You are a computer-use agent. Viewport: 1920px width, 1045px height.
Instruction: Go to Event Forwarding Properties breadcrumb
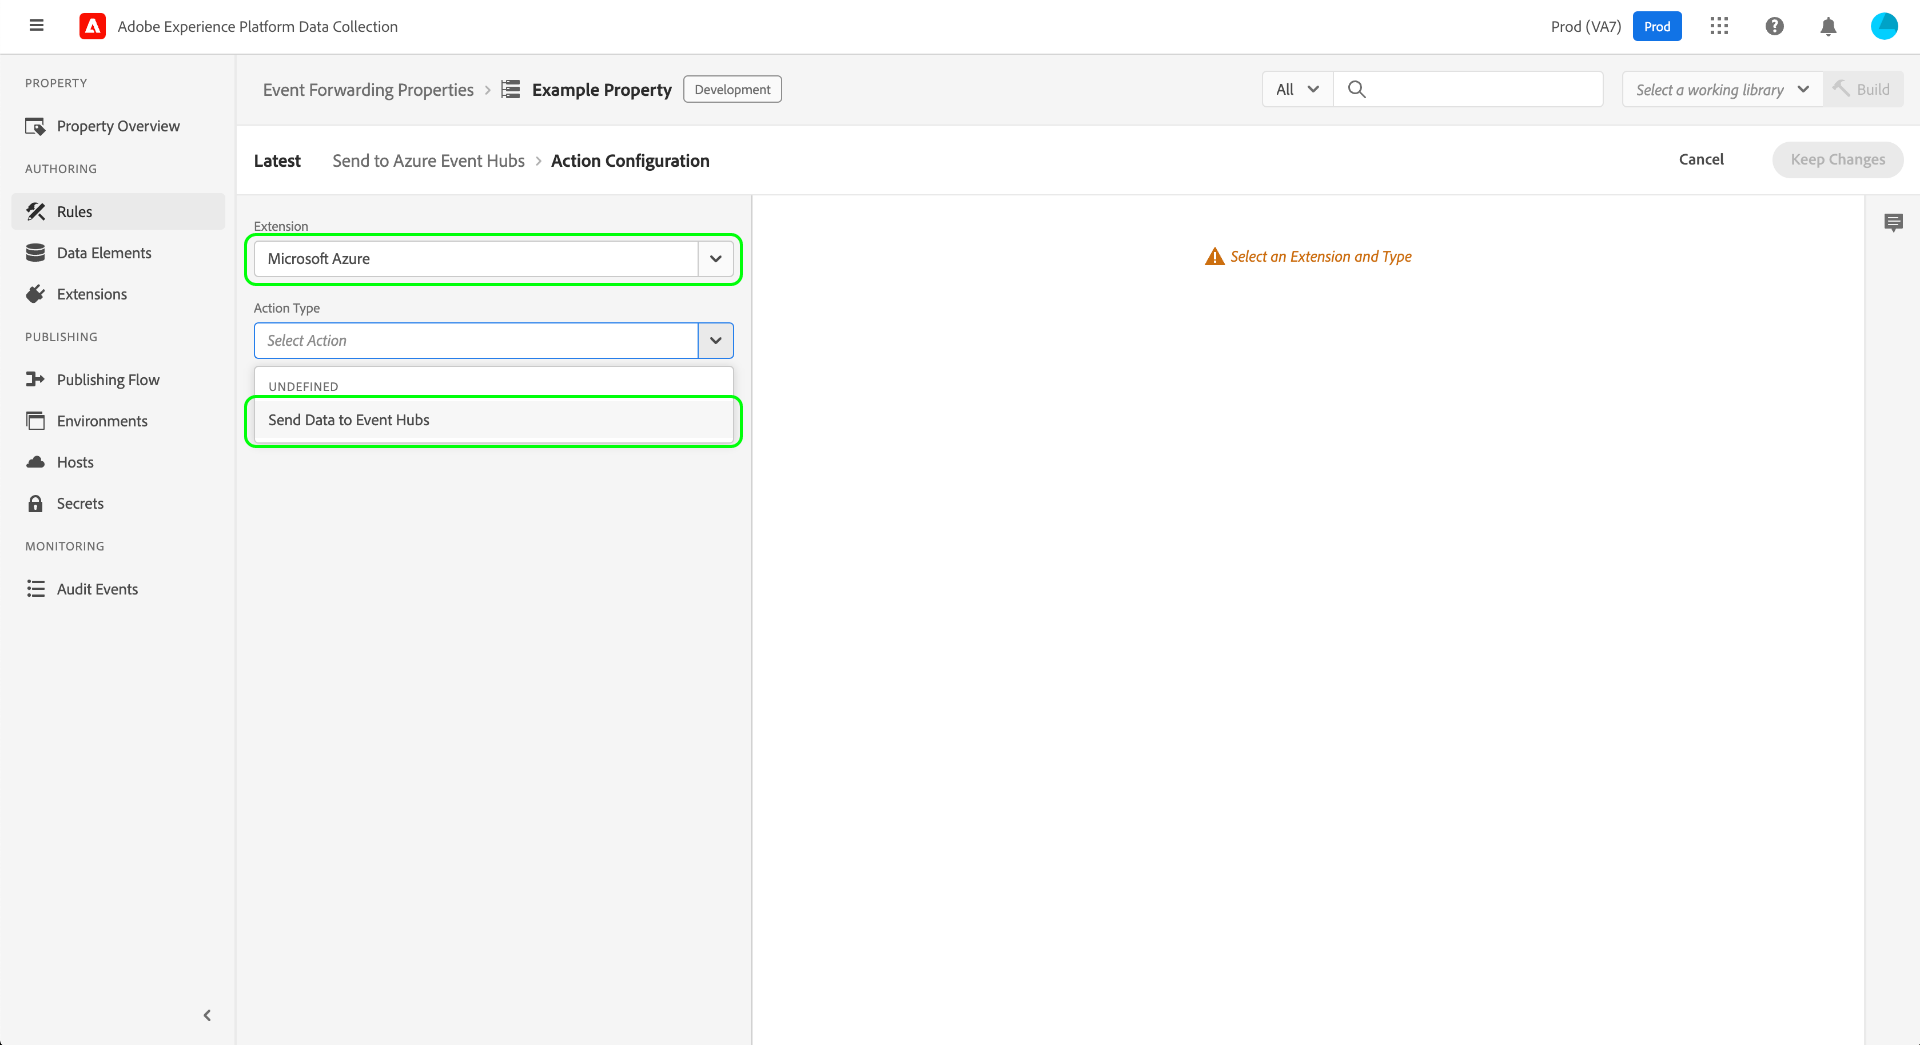point(368,90)
